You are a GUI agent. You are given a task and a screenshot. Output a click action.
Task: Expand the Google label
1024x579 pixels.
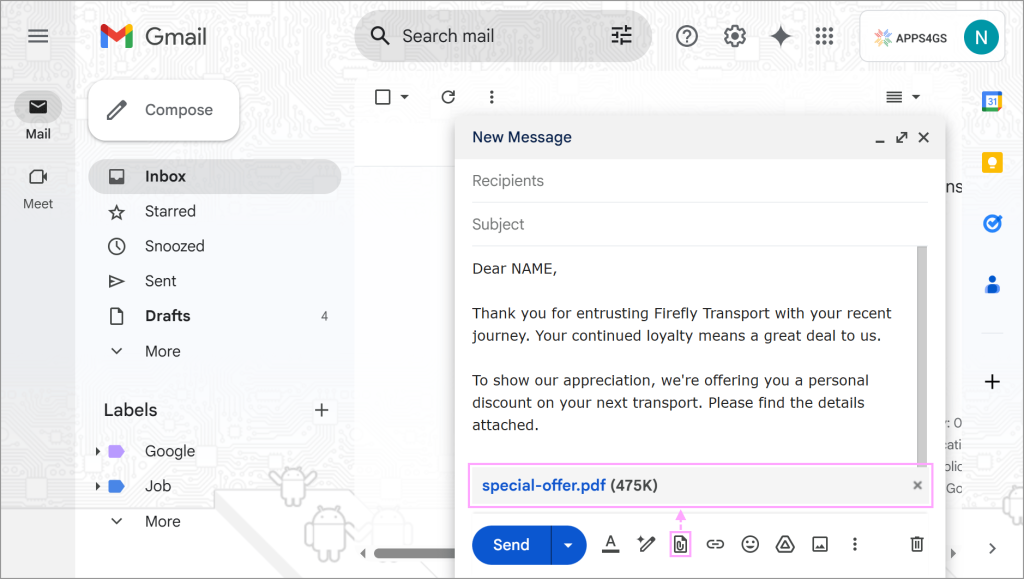coord(98,452)
